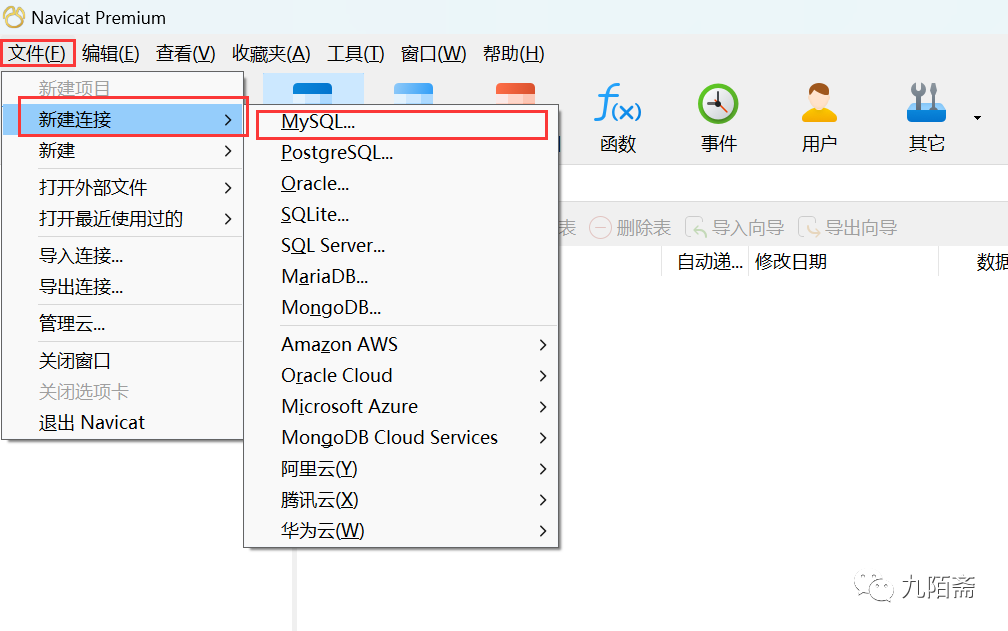This screenshot has width=1008, height=631.
Task: Click the 导出向导 toolbar button
Action: [x=847, y=227]
